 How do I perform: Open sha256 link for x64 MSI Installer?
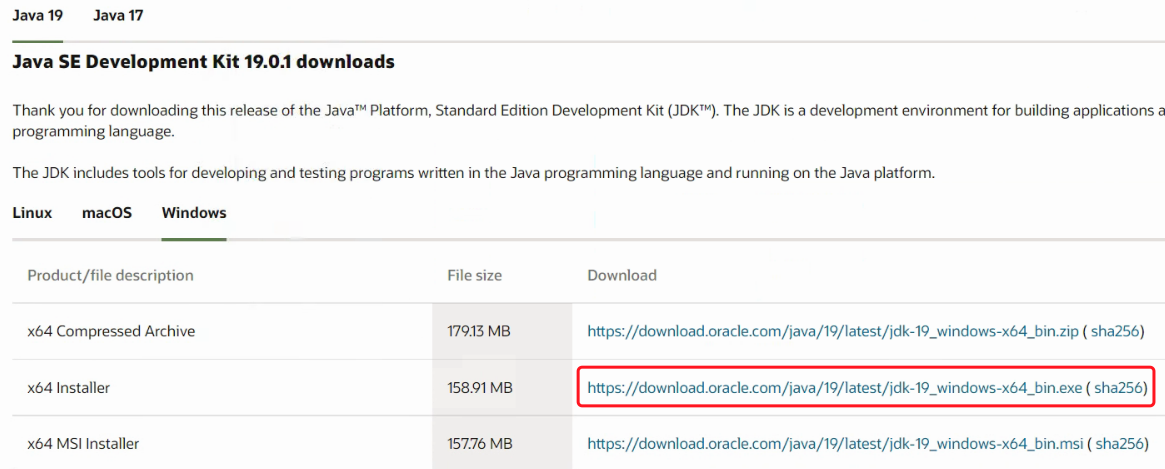coord(1118,444)
